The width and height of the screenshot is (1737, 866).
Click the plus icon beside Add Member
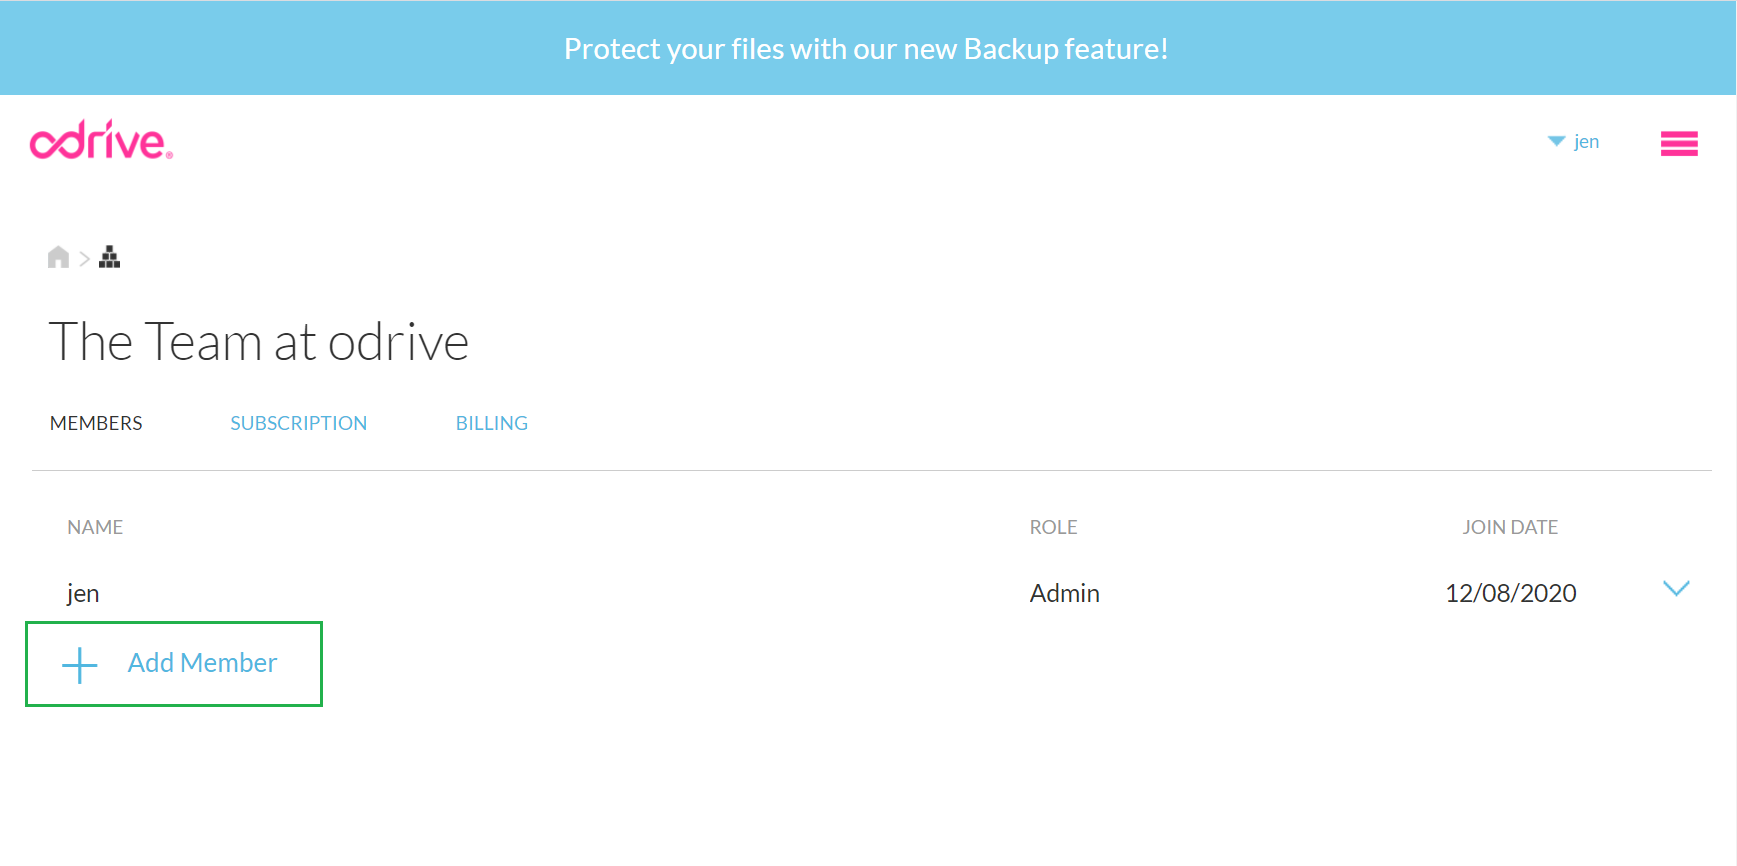pos(80,665)
